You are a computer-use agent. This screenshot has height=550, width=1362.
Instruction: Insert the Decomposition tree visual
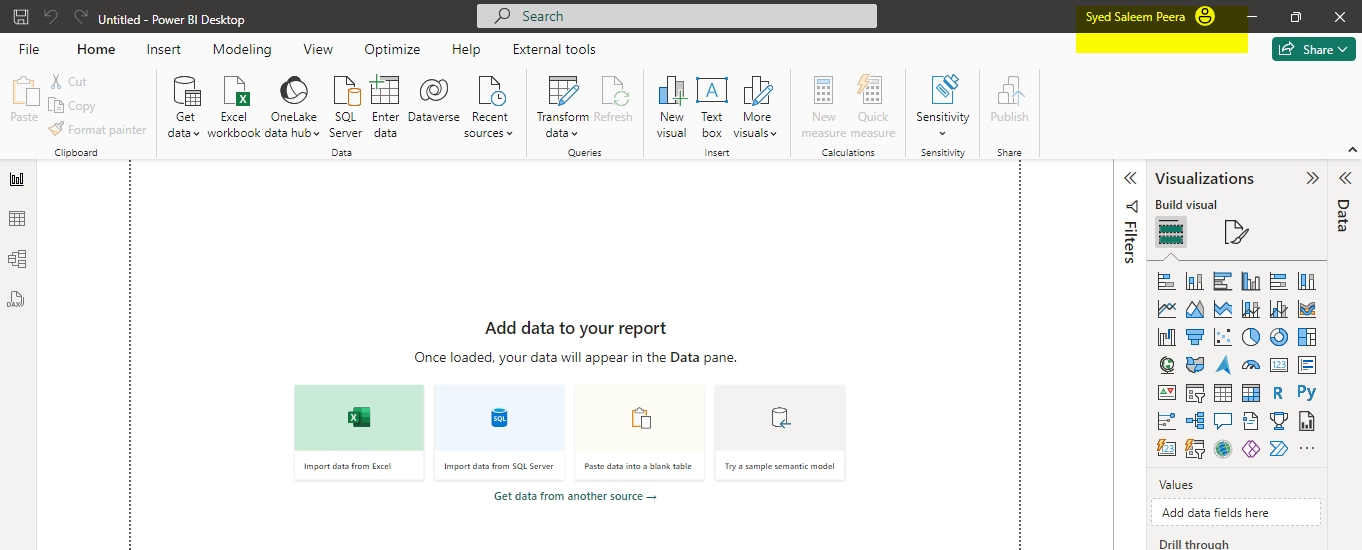click(x=1194, y=421)
